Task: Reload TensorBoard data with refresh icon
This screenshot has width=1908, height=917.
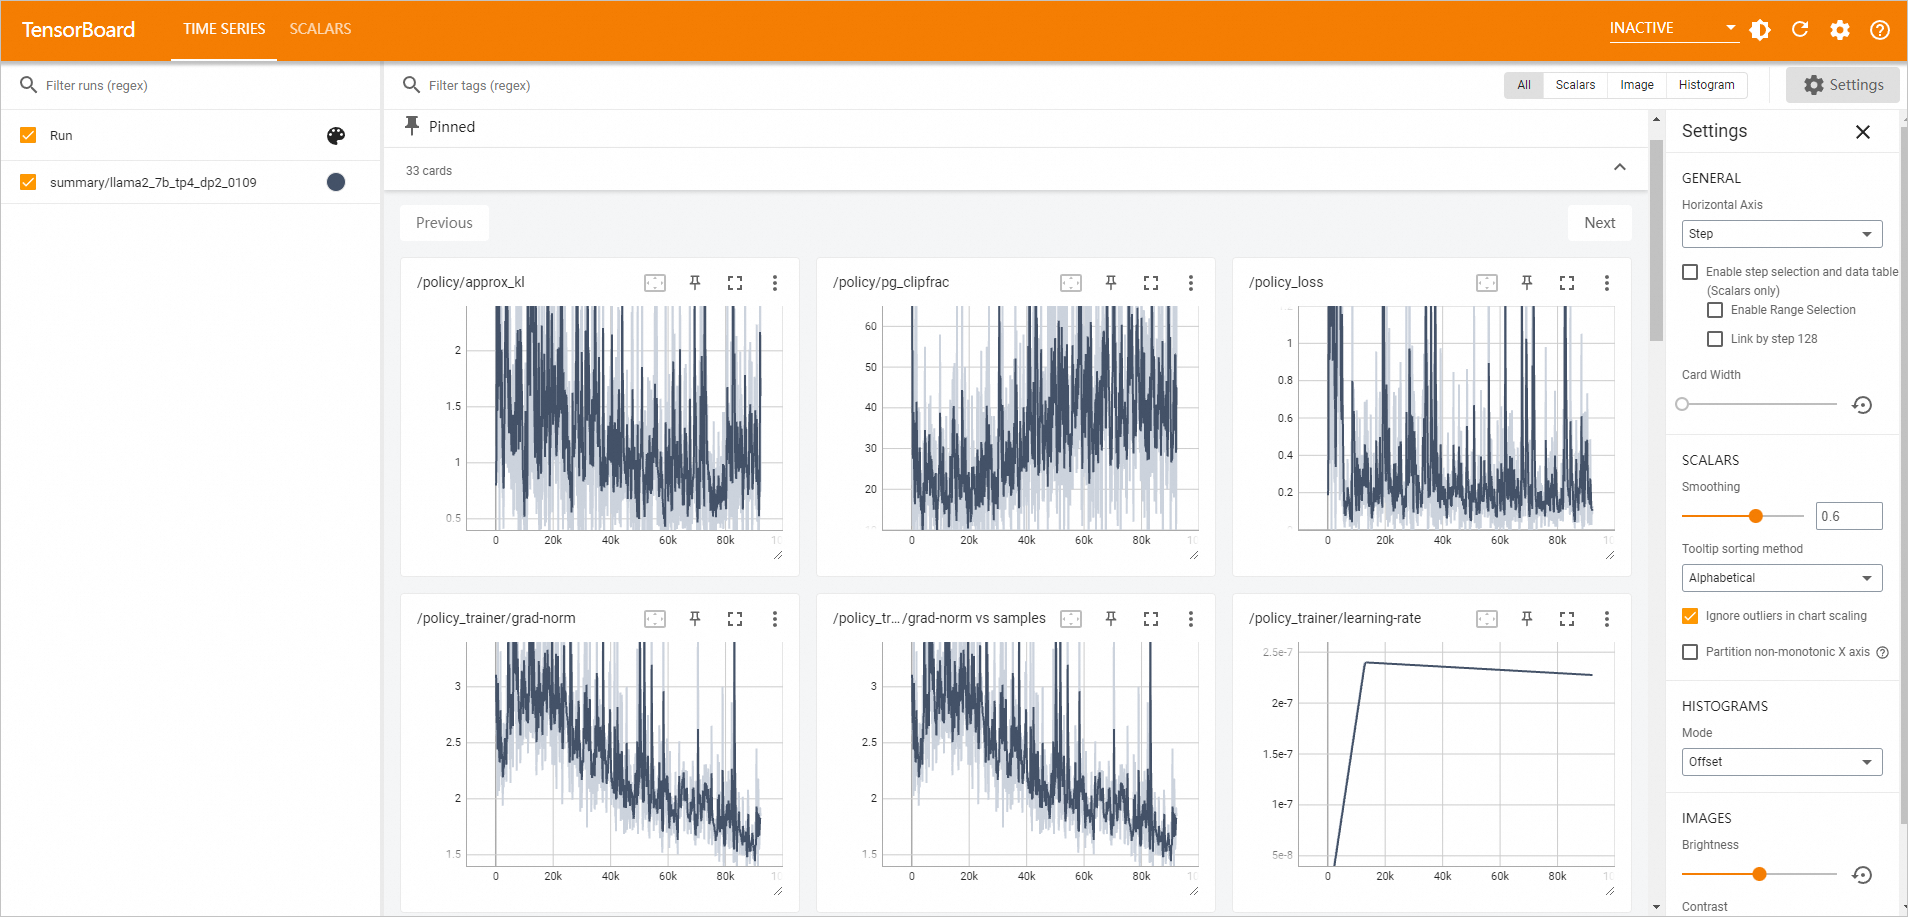Action: [1800, 30]
